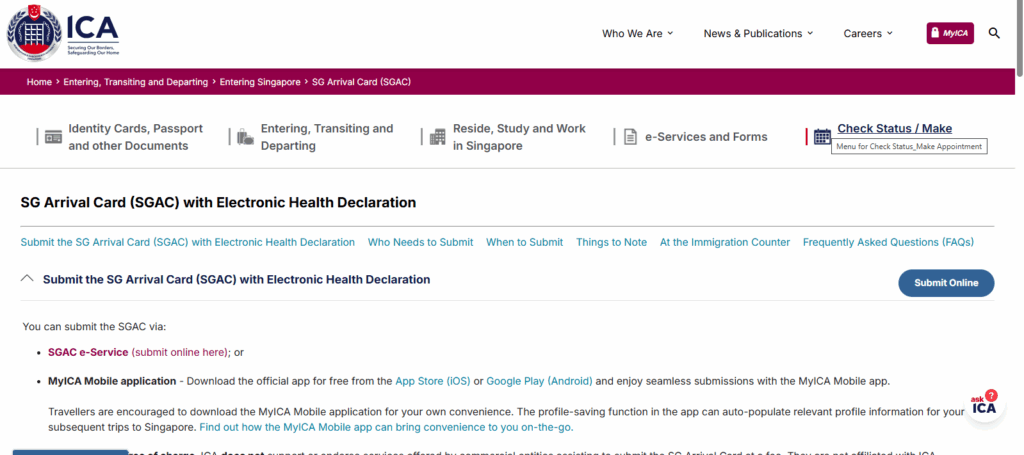Select e-Services and Forms menu item
Viewport: 1024px width, 455px height.
[x=706, y=137]
